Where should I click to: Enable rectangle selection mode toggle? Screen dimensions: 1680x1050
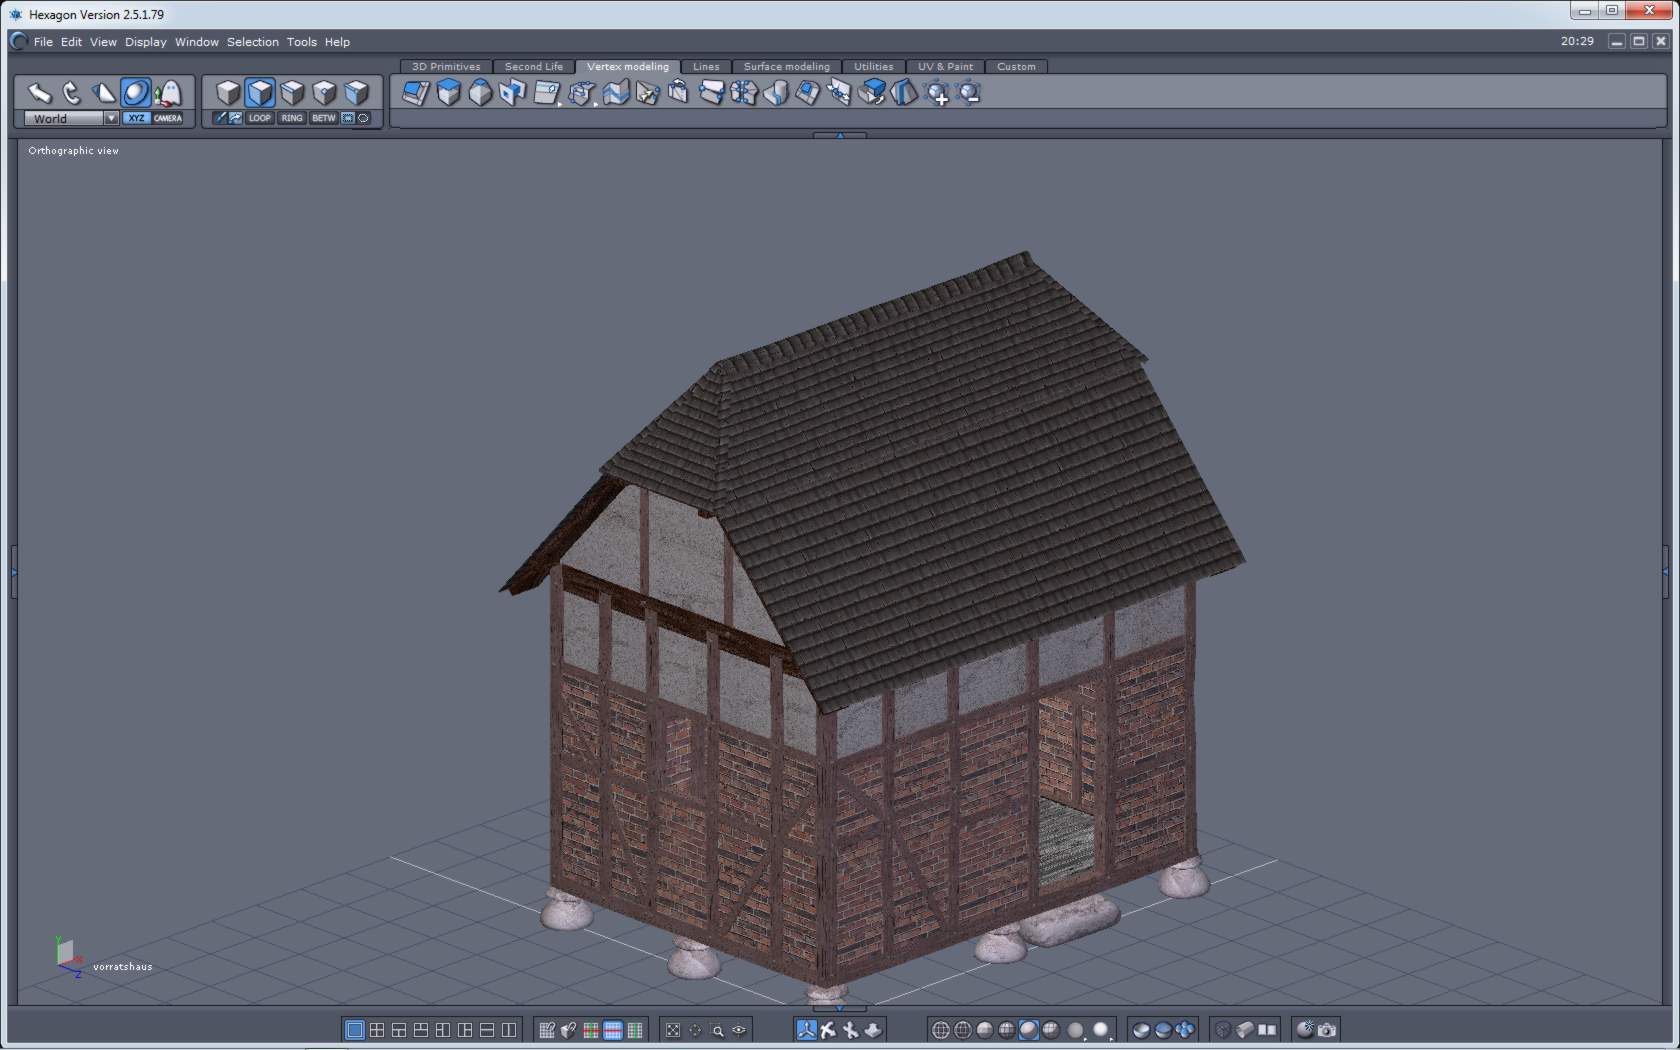[x=348, y=118]
